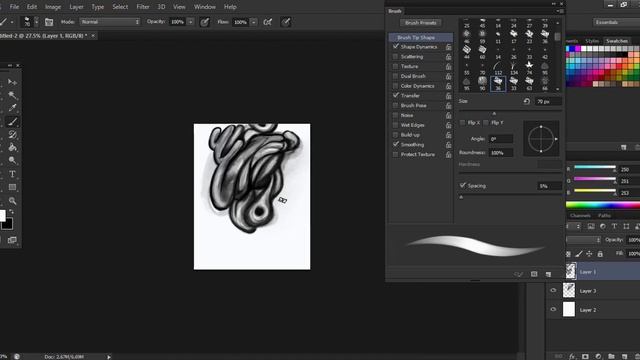This screenshot has height=360, width=640.
Task: Select the Zoom tool
Action: 13,201
